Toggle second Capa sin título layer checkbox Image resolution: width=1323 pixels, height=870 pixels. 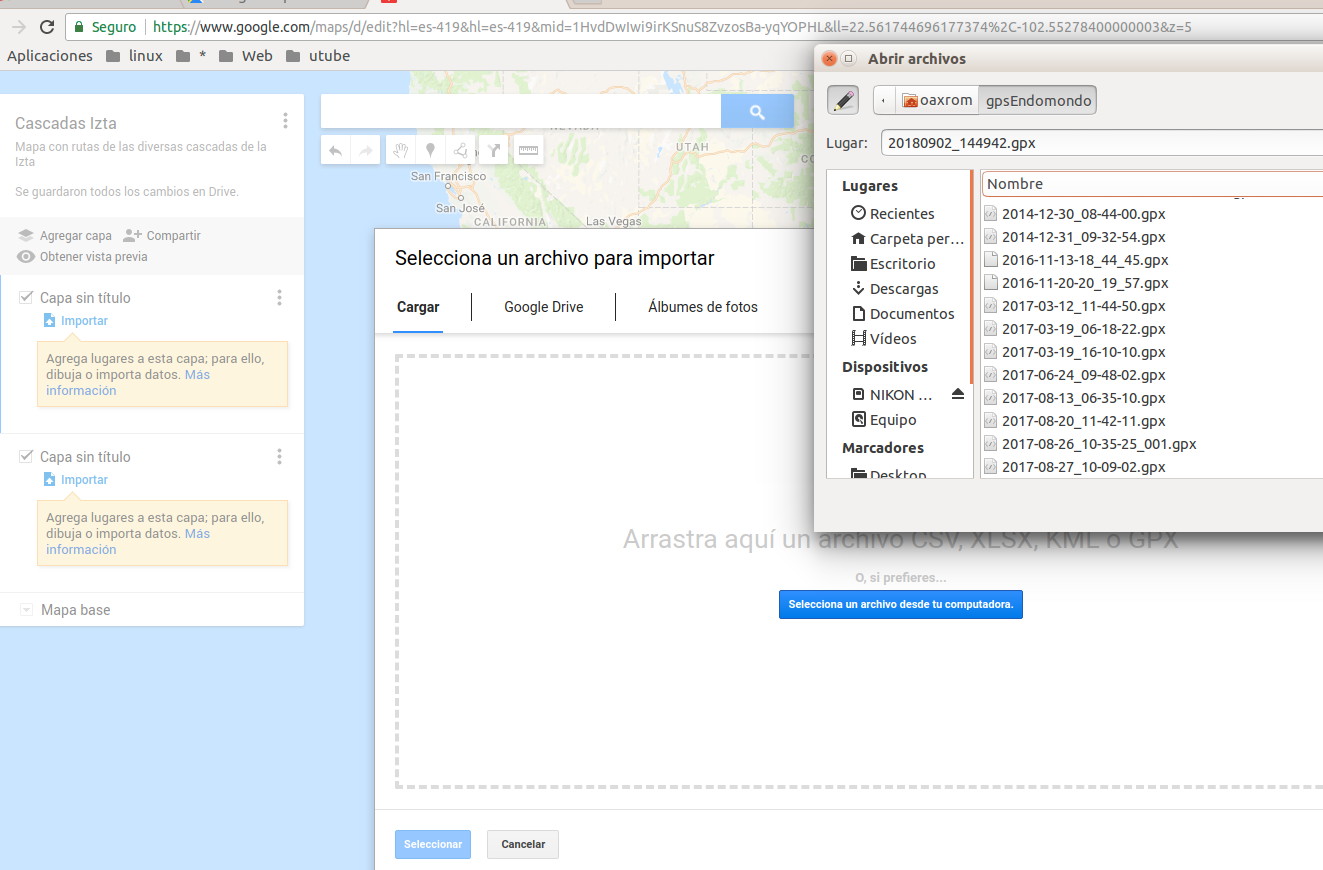(27, 456)
